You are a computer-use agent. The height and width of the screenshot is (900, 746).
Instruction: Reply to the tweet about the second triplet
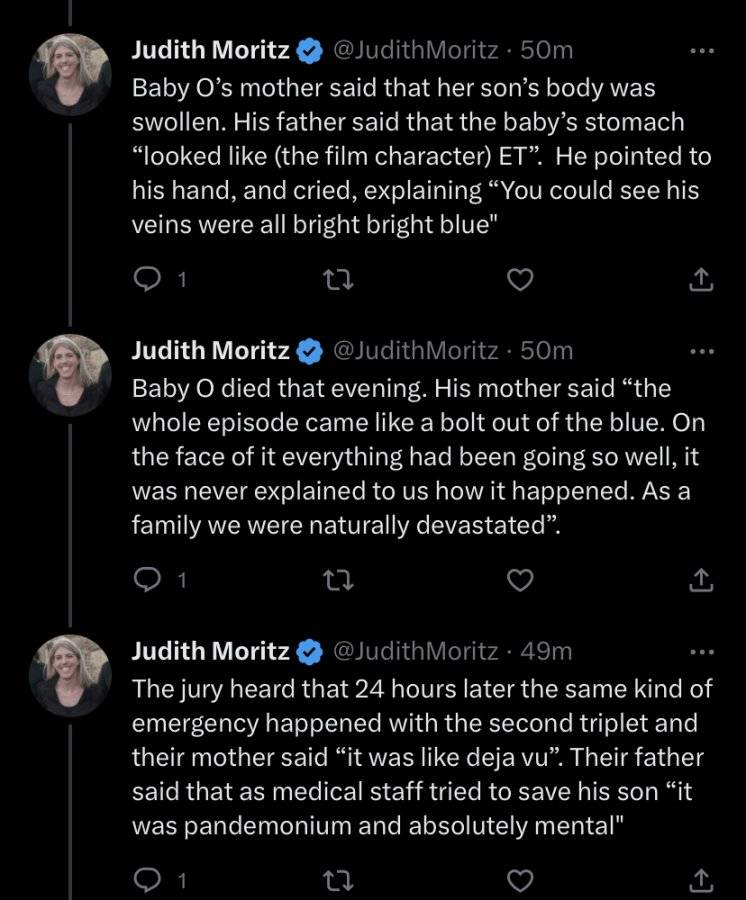(147, 880)
